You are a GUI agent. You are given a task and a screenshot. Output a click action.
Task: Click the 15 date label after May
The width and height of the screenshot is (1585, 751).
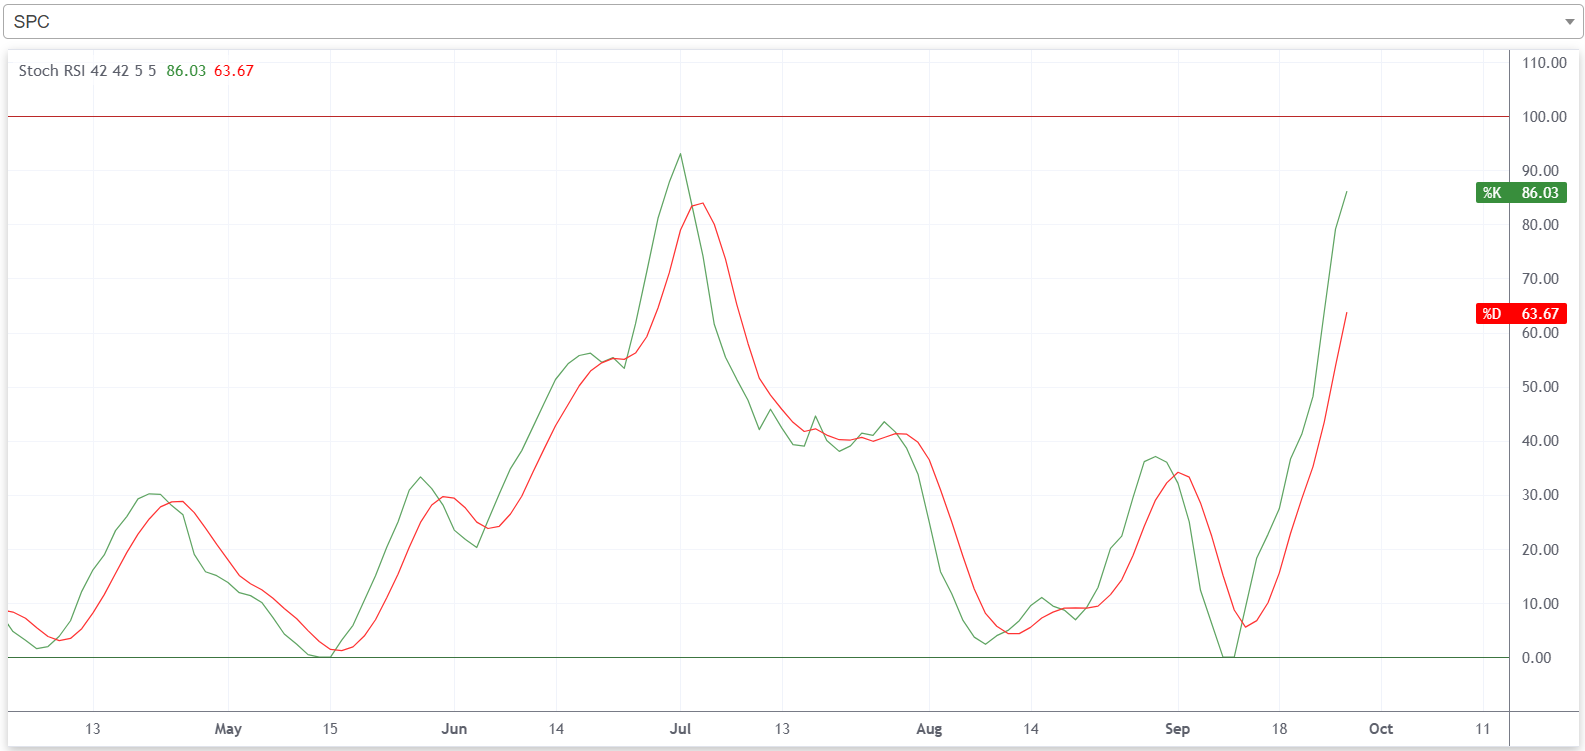(330, 729)
